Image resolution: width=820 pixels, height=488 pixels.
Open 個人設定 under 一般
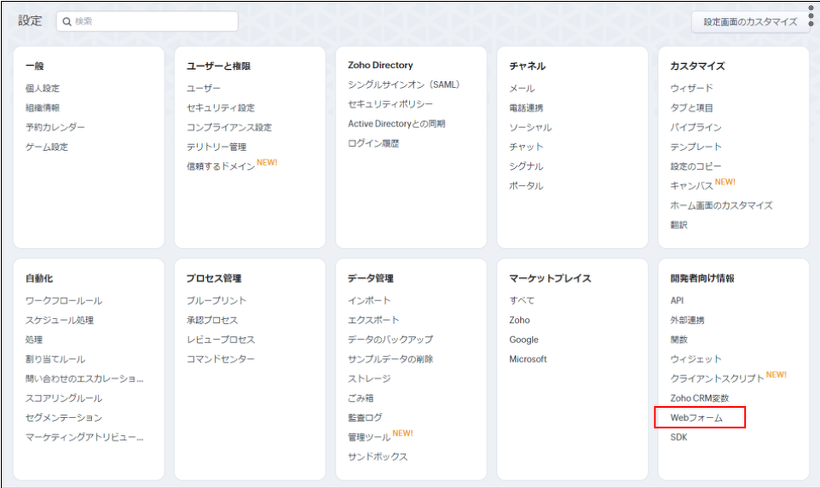(42, 88)
